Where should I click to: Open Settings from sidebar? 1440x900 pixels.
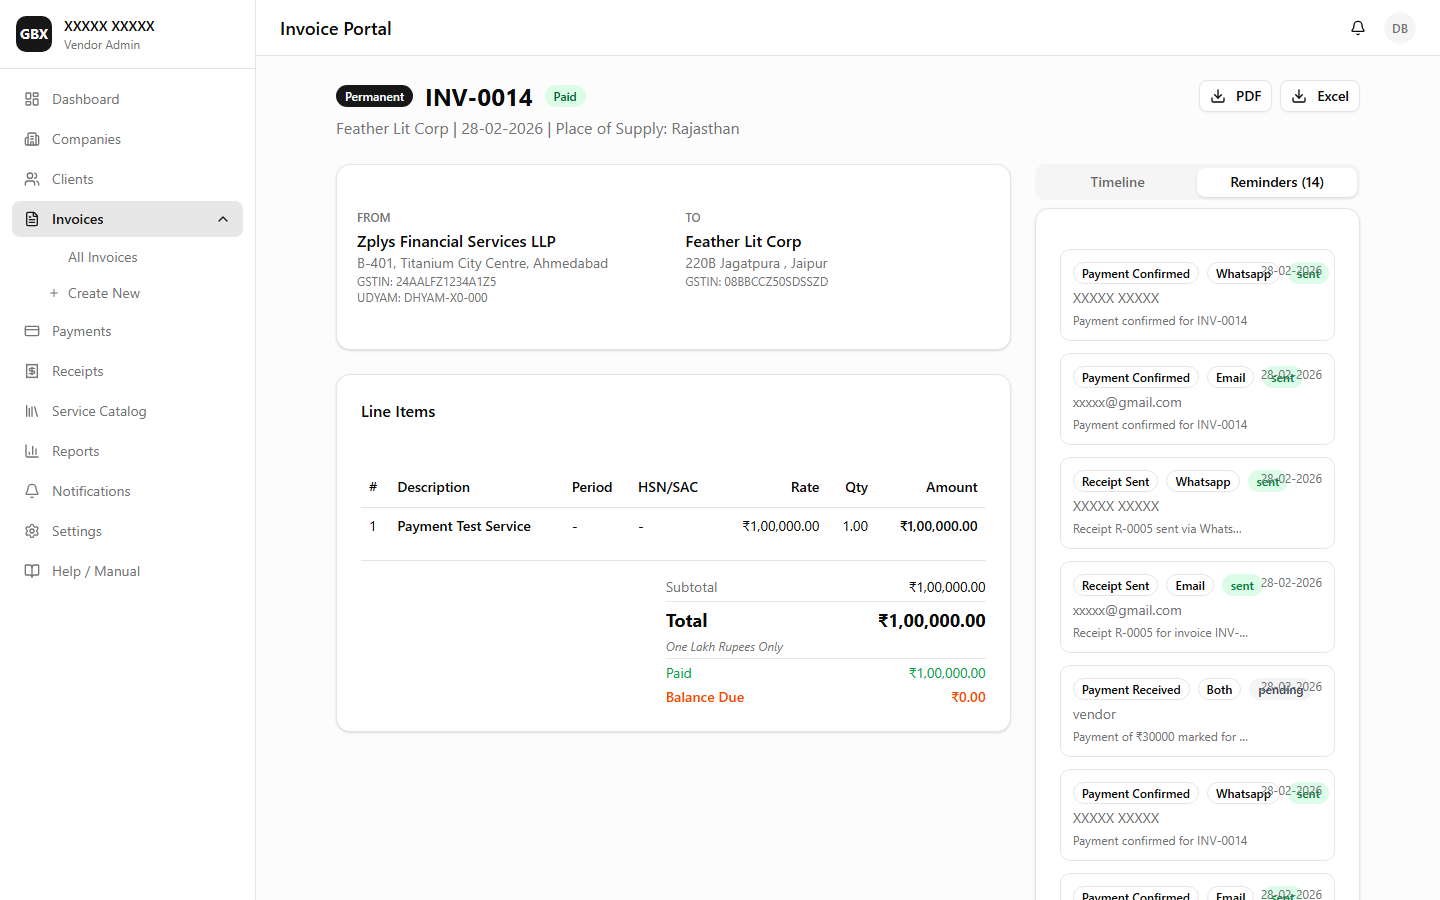point(76,531)
